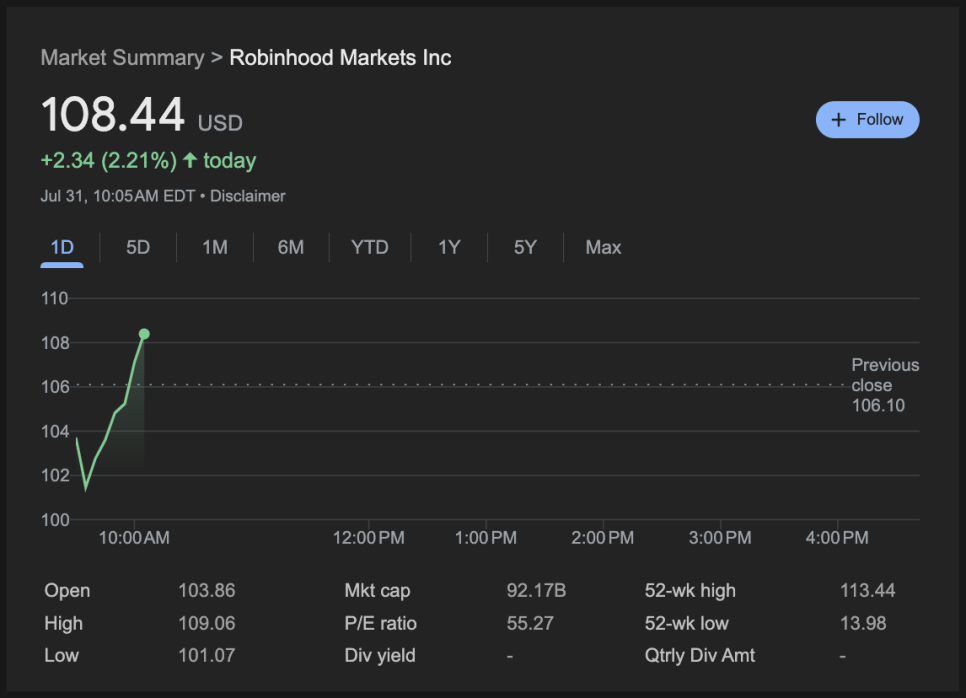Viewport: 966px width, 698px height.
Task: Click the 12:00 PM time axis label
Action: click(368, 538)
